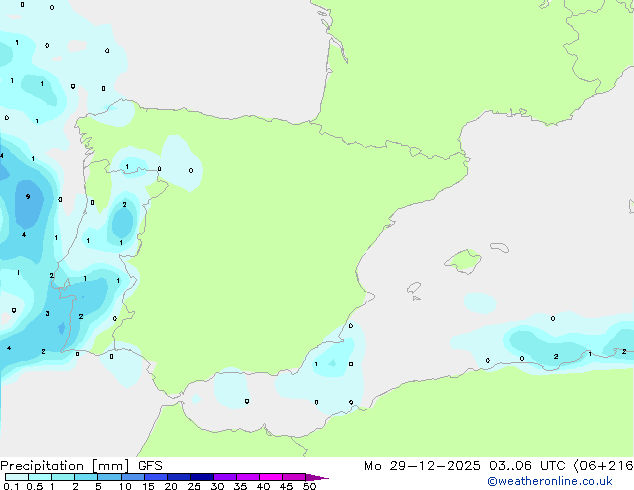The height and width of the screenshot is (490, 634).
Task: Click the 25–30 mm navy legend swatch
Action: 202,477
